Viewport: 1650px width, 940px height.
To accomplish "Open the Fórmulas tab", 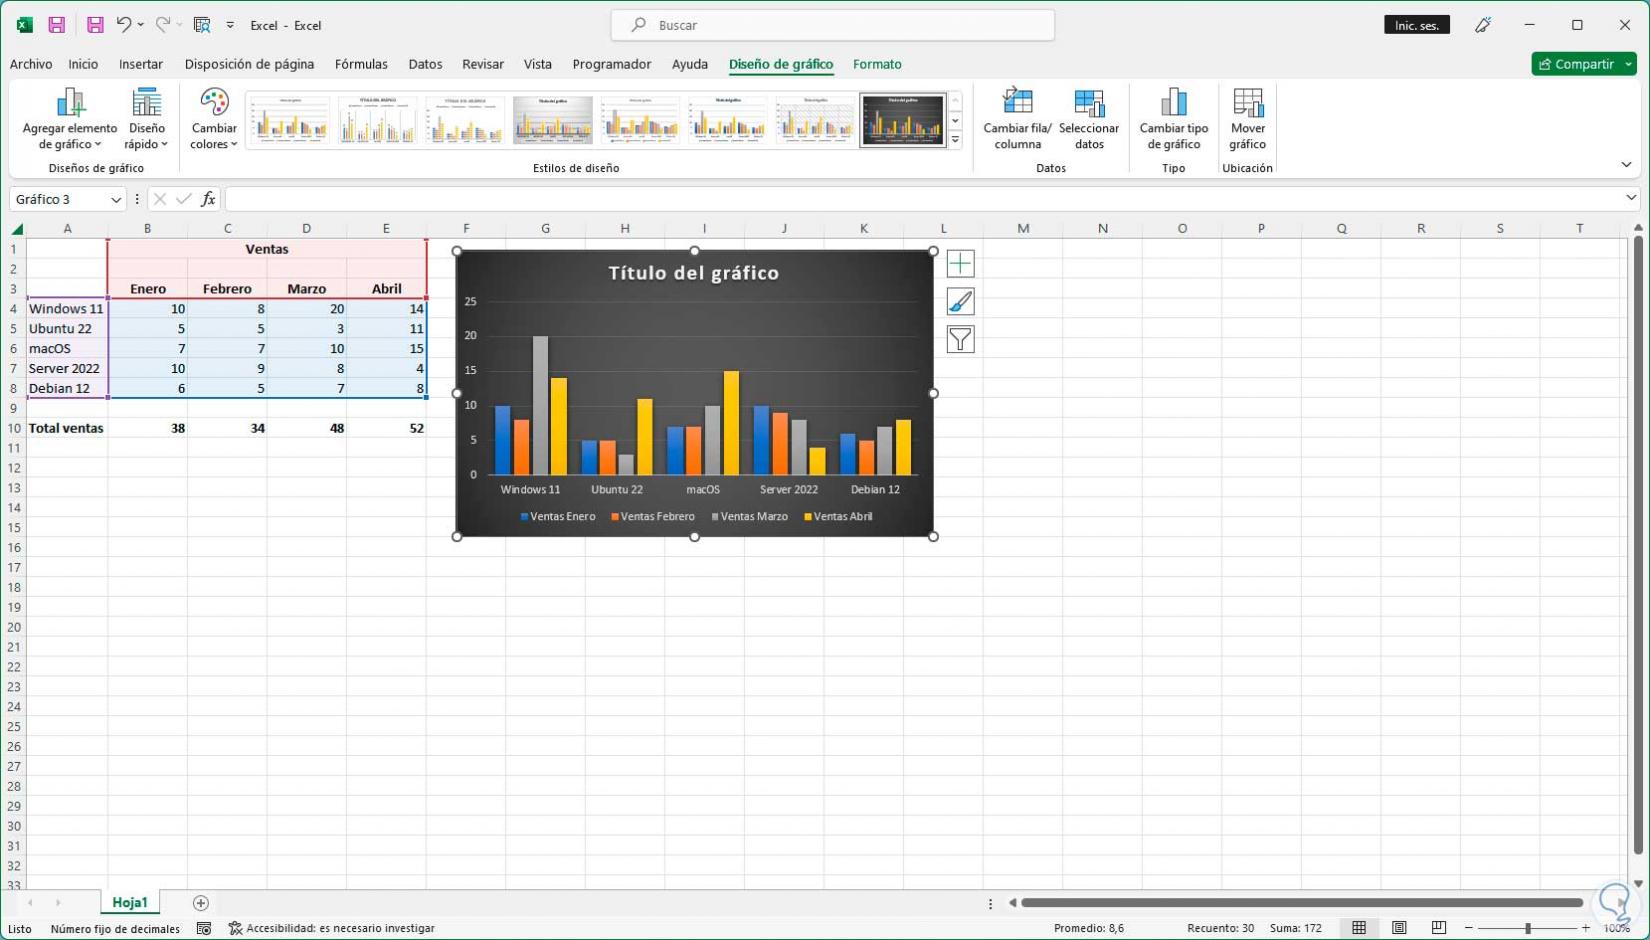I will coord(361,64).
